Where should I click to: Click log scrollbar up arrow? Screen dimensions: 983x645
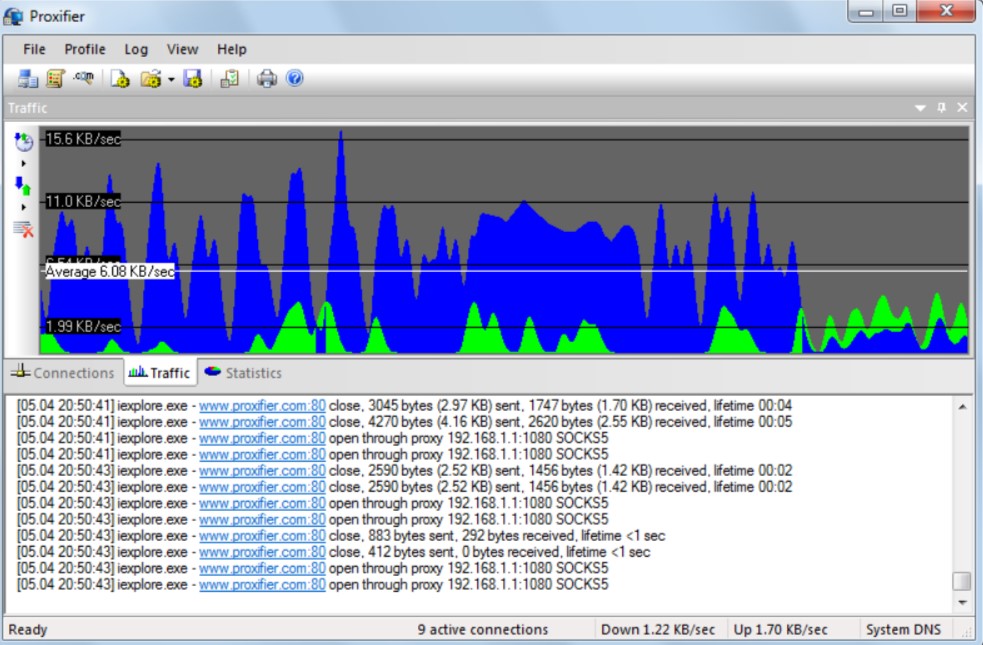pyautogui.click(x=962, y=407)
